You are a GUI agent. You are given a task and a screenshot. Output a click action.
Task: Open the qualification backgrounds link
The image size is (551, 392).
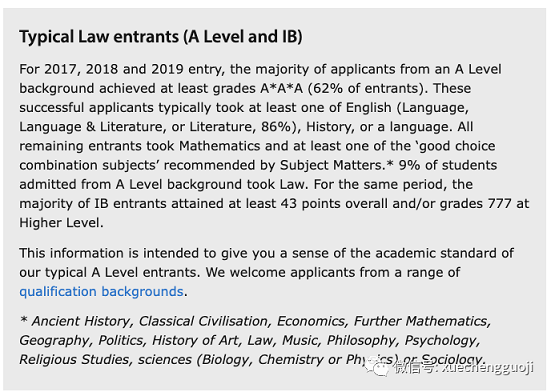point(101,292)
